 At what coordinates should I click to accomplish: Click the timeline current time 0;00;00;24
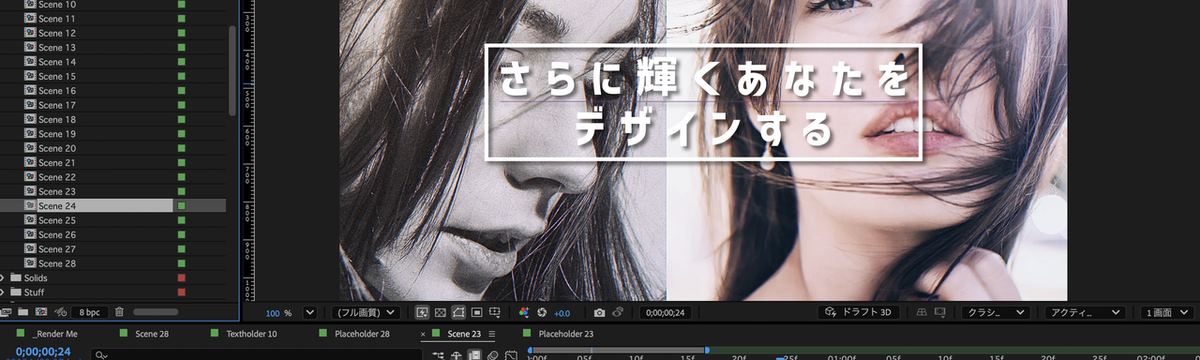[43, 352]
